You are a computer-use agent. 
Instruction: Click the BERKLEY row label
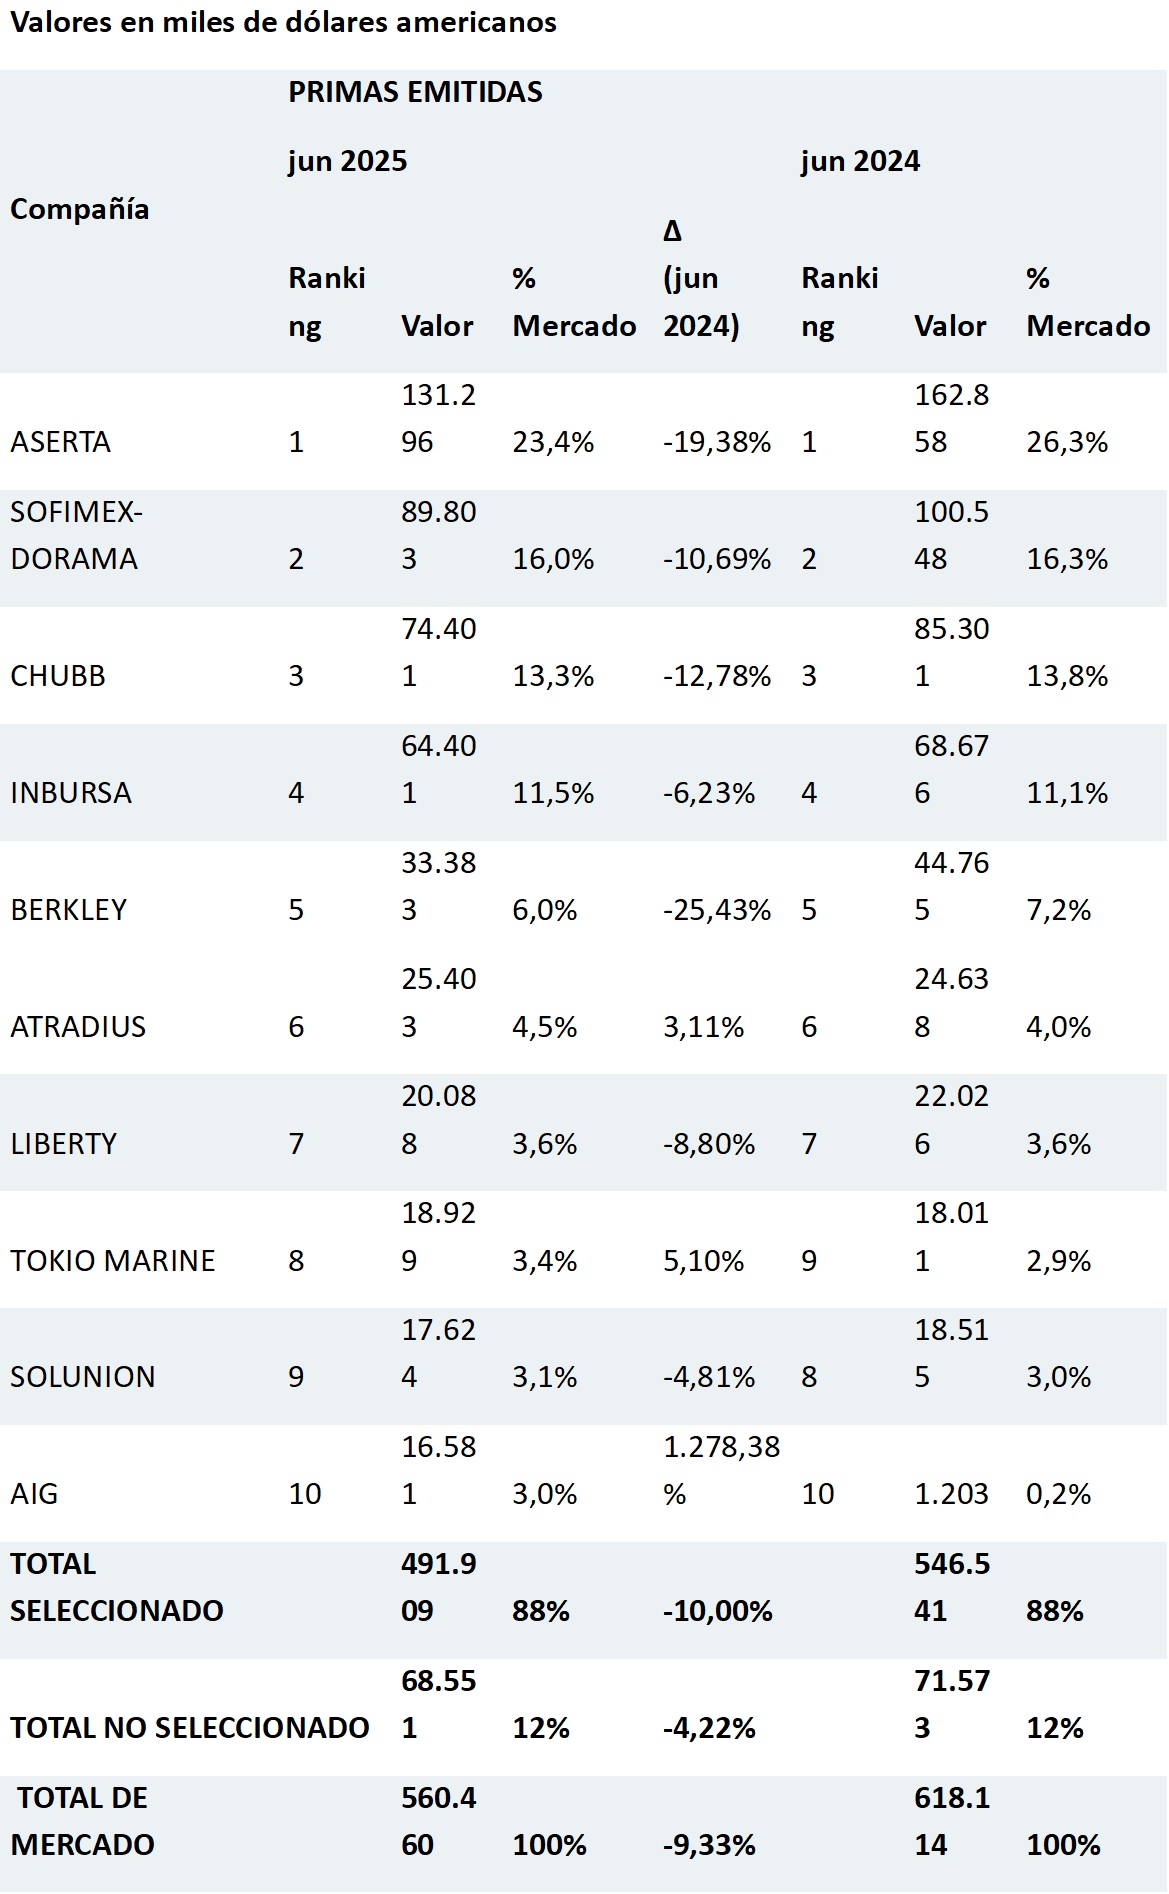point(69,910)
